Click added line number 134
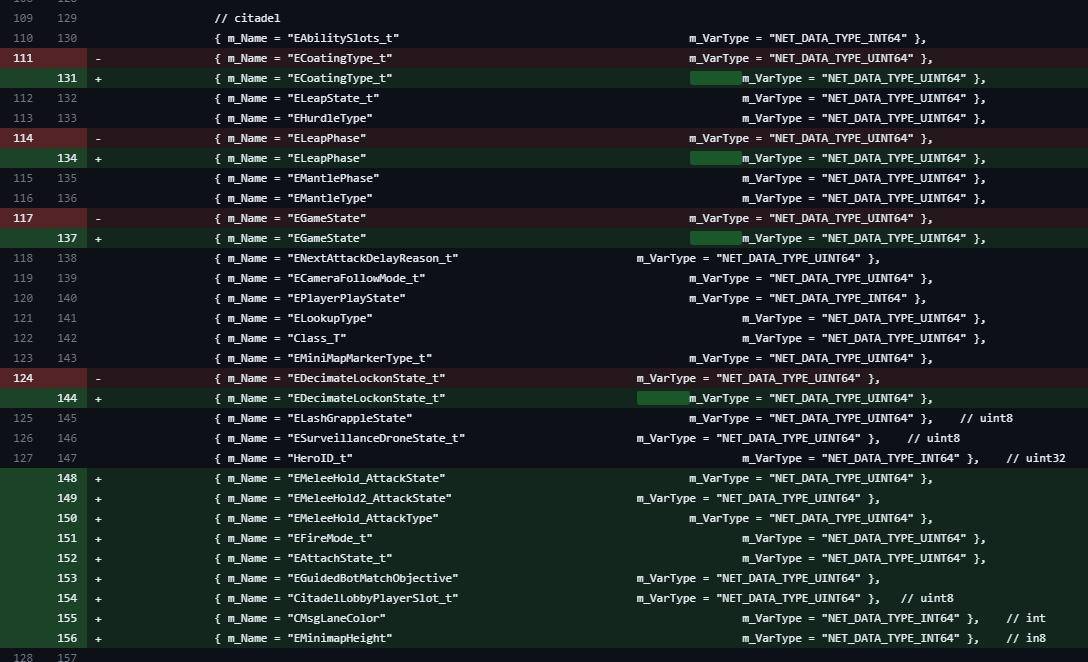This screenshot has height=662, width=1088. [x=66, y=158]
